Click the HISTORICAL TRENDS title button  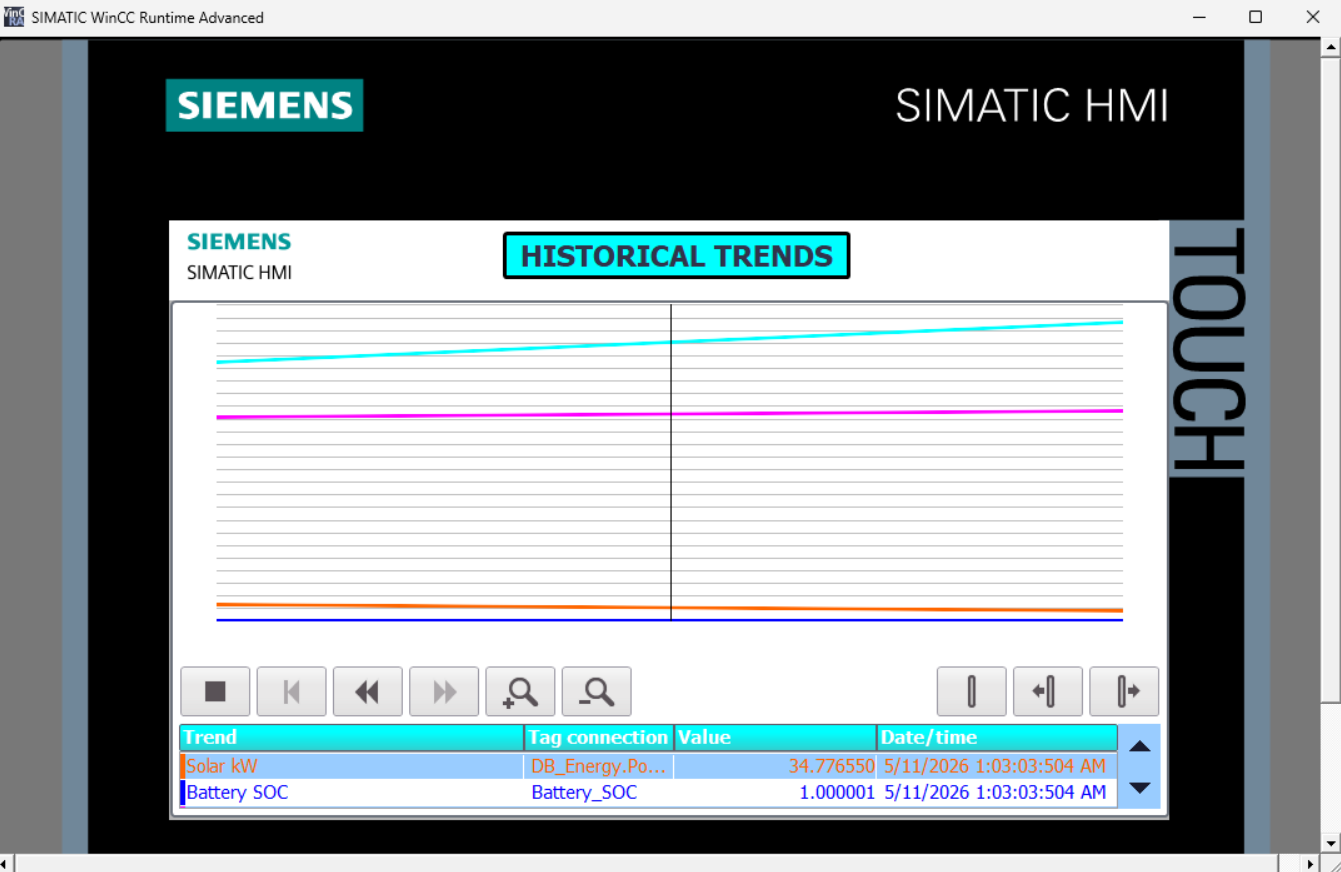[x=676, y=256]
